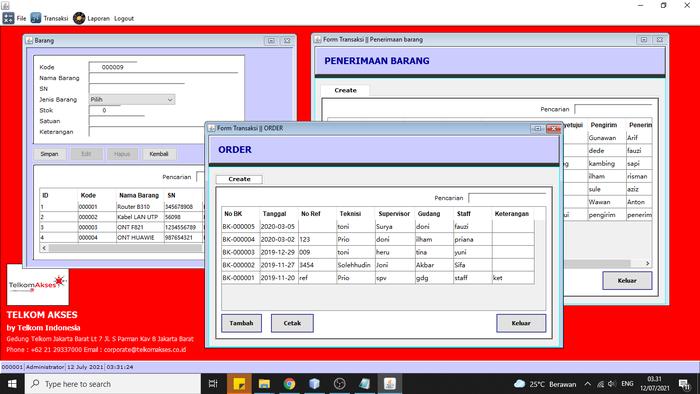This screenshot has height=394, width=700.
Task: Select order row BK-000003
Action: 378,252
